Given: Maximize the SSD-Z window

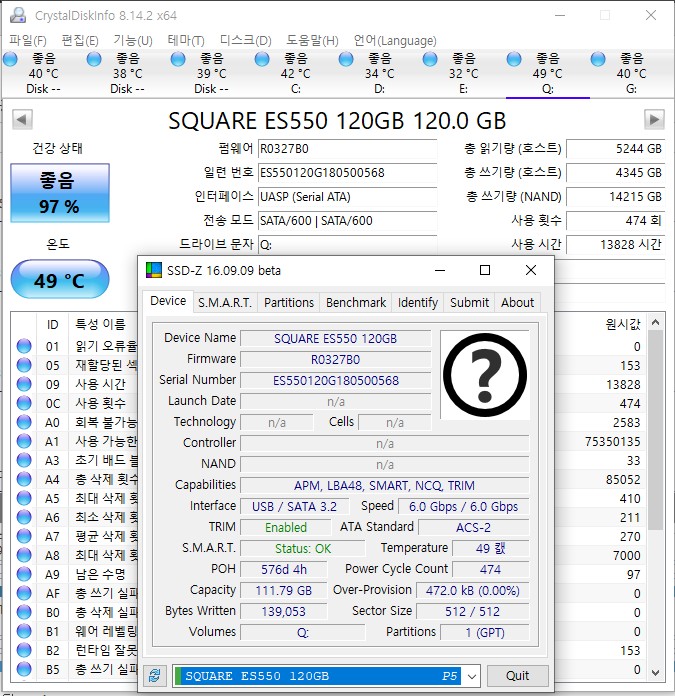Looking at the screenshot, I should (485, 270).
